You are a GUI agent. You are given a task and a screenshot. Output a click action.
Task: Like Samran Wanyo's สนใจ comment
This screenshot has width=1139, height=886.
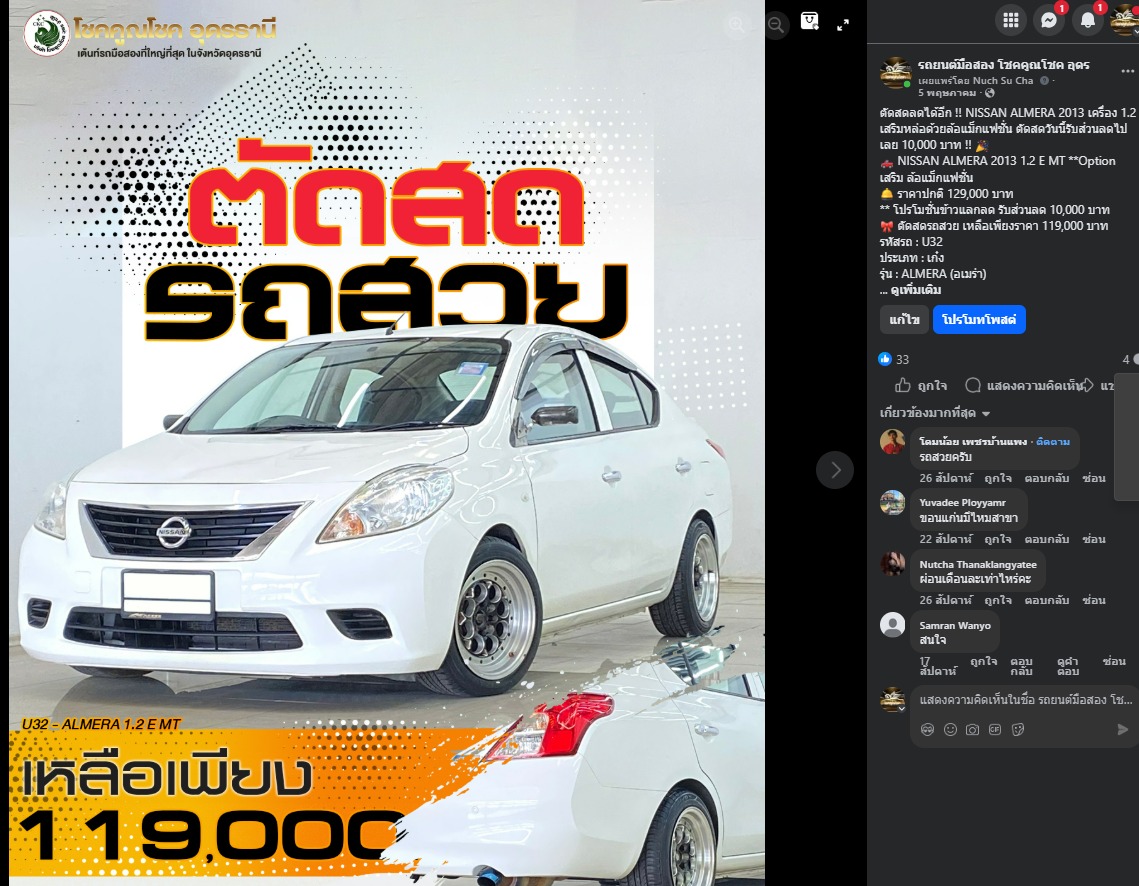[x=984, y=661]
